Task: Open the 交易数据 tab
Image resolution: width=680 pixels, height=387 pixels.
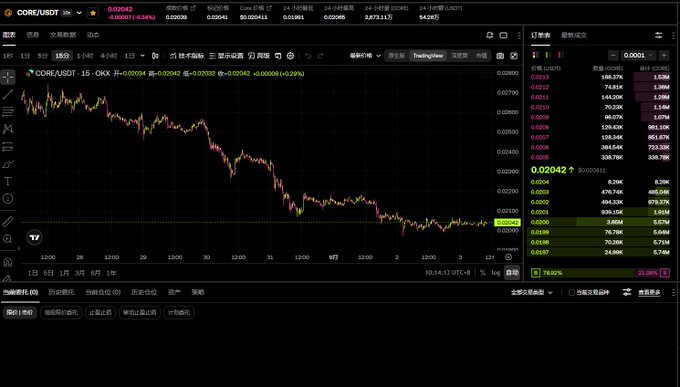Action: click(63, 35)
